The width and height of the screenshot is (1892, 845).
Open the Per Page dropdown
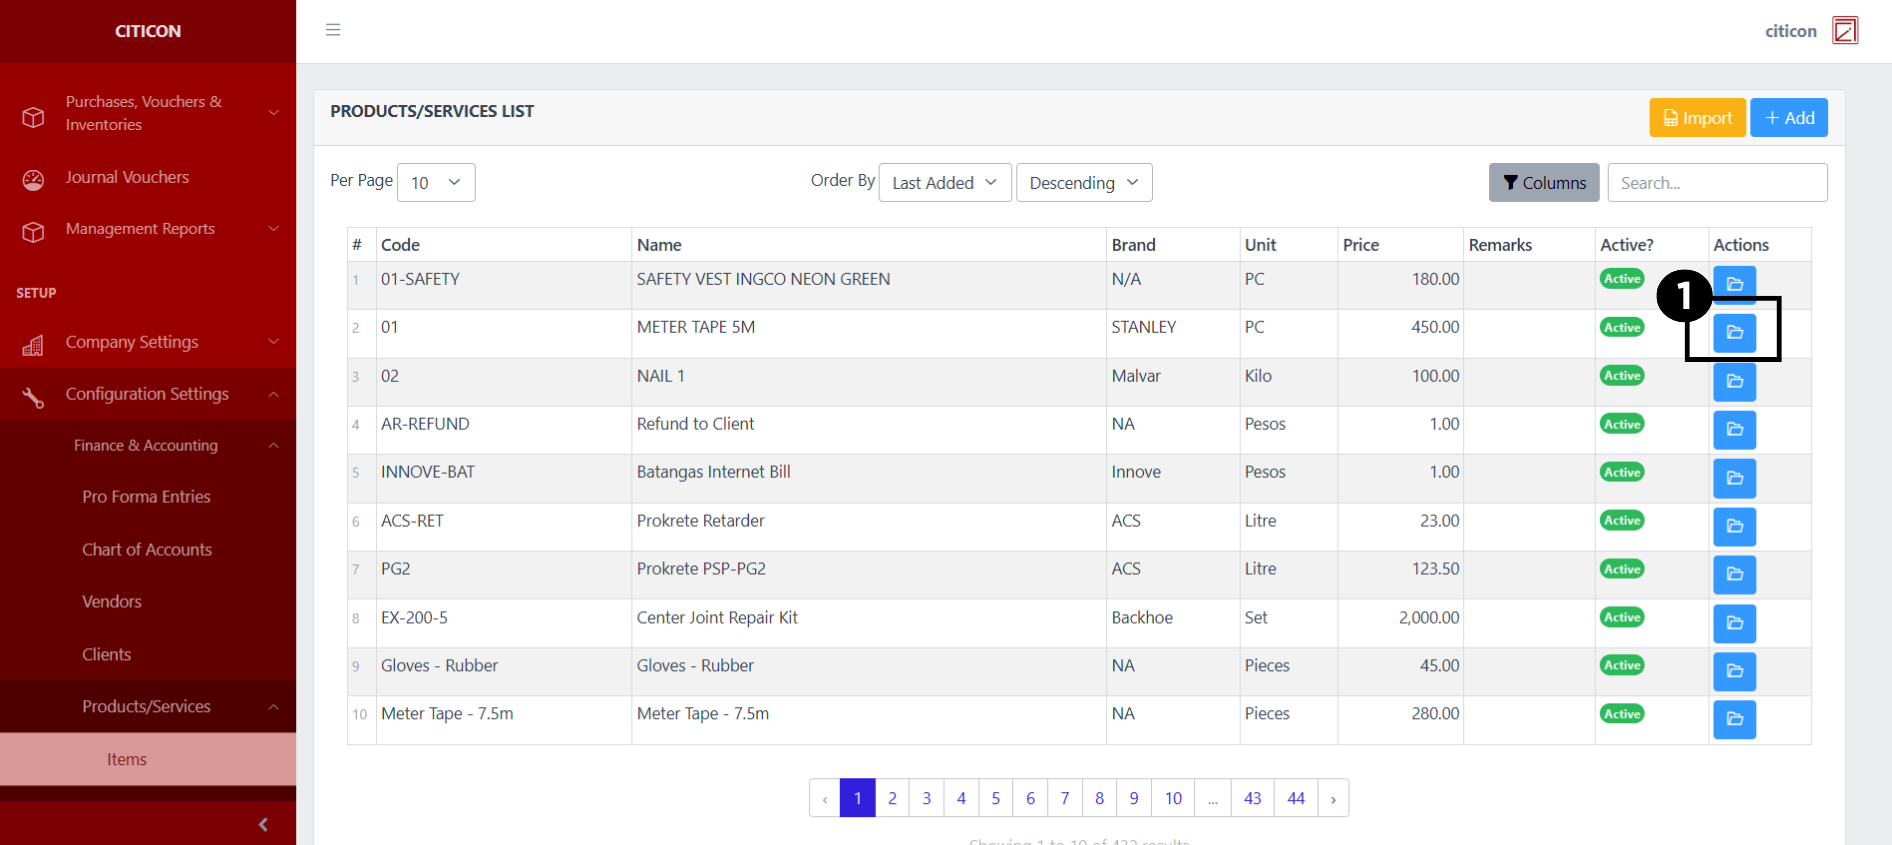tap(436, 182)
